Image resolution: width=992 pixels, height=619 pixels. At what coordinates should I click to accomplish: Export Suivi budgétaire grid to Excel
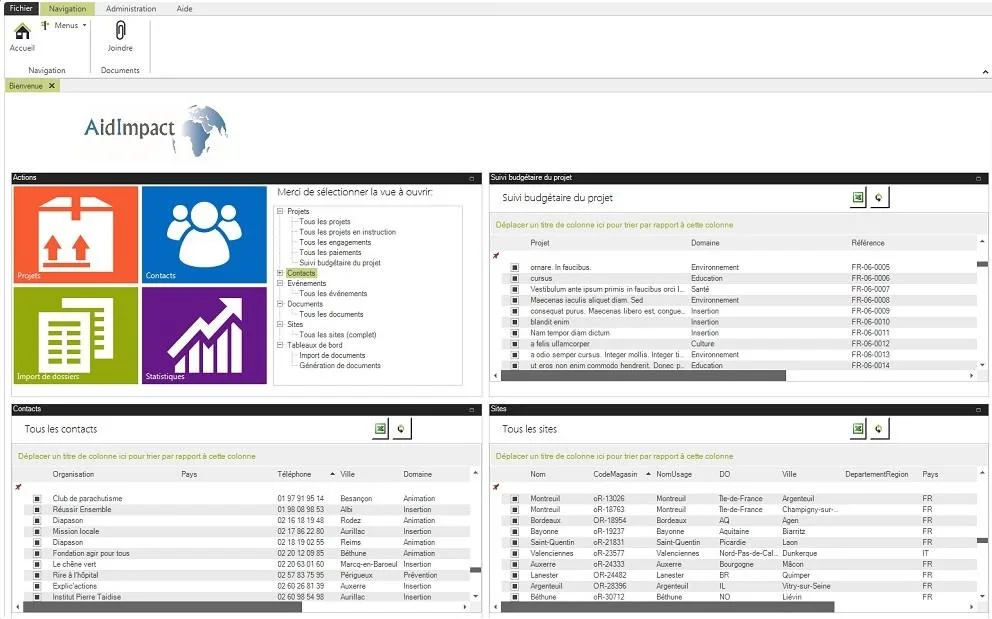(858, 197)
